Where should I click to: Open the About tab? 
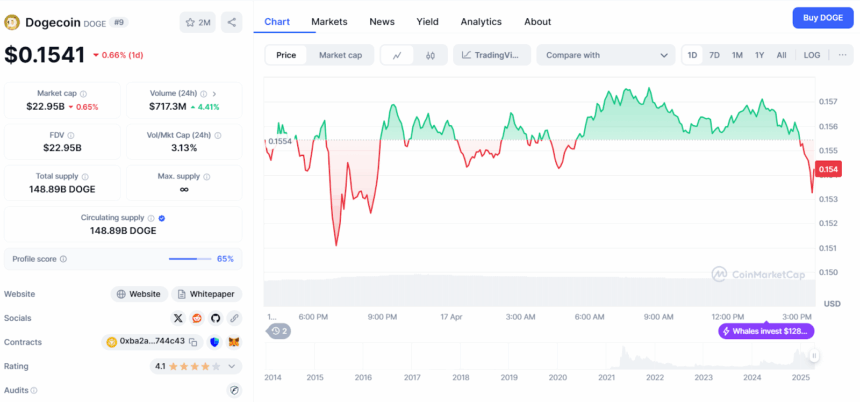tap(538, 22)
